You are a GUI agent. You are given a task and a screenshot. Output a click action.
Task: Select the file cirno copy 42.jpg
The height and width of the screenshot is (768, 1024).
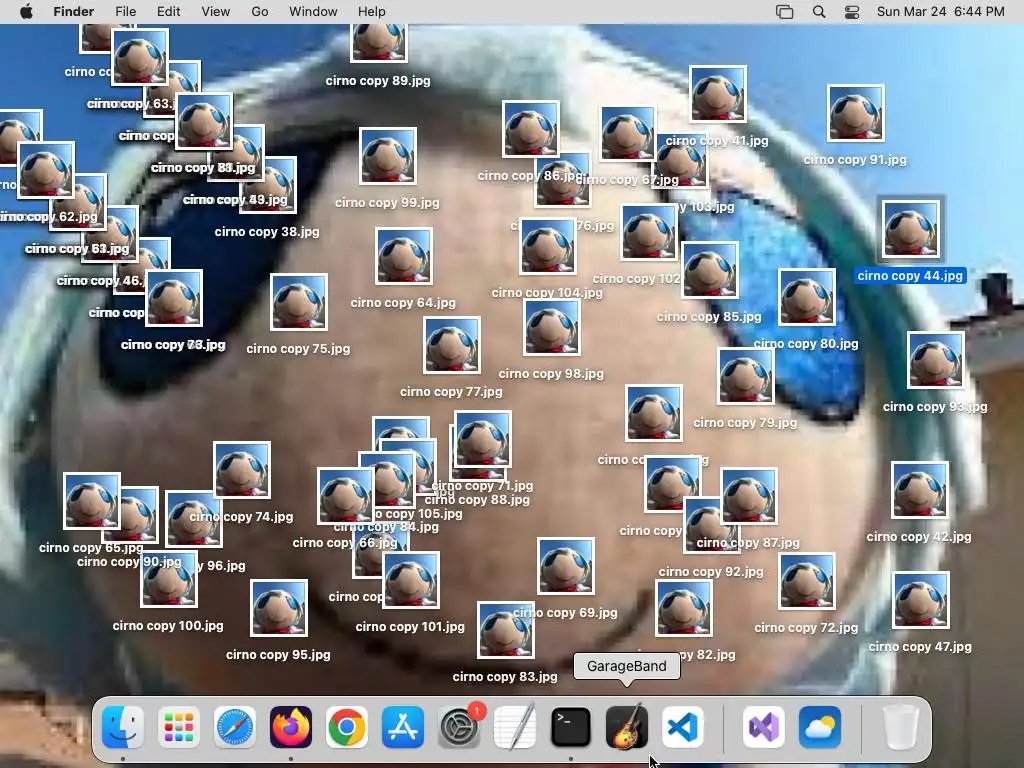click(920, 490)
